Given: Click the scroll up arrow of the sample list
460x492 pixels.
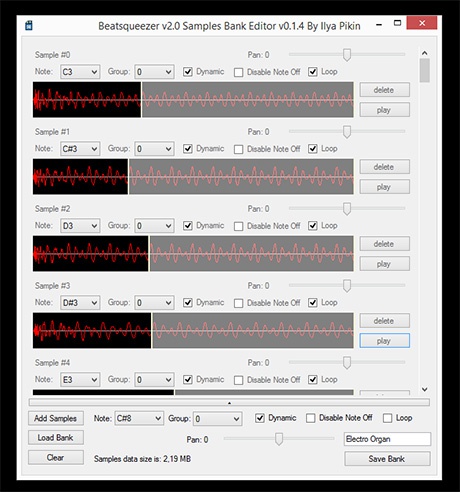Looking at the screenshot, I should pos(424,53).
